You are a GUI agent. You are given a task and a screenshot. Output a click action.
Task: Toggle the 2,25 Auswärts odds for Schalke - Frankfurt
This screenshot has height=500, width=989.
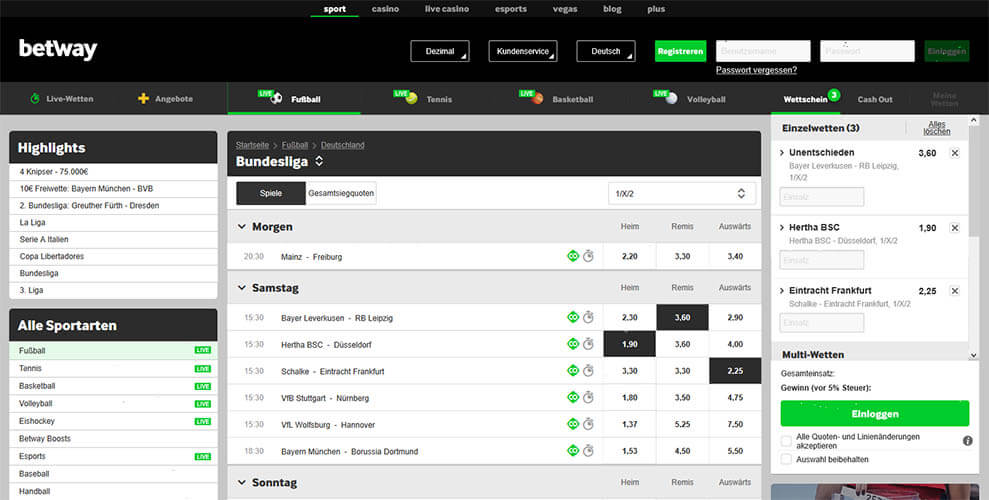(735, 371)
